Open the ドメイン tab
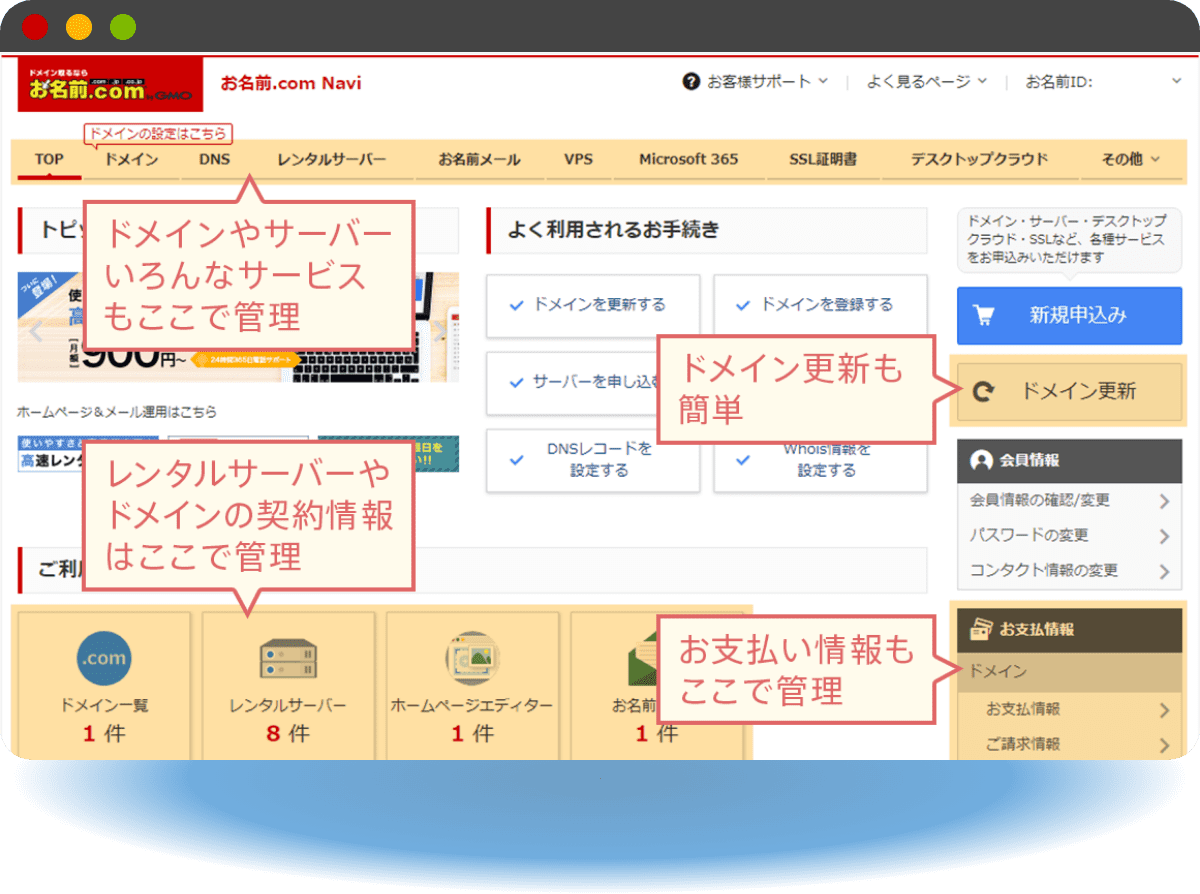This screenshot has height=894, width=1200. click(131, 159)
